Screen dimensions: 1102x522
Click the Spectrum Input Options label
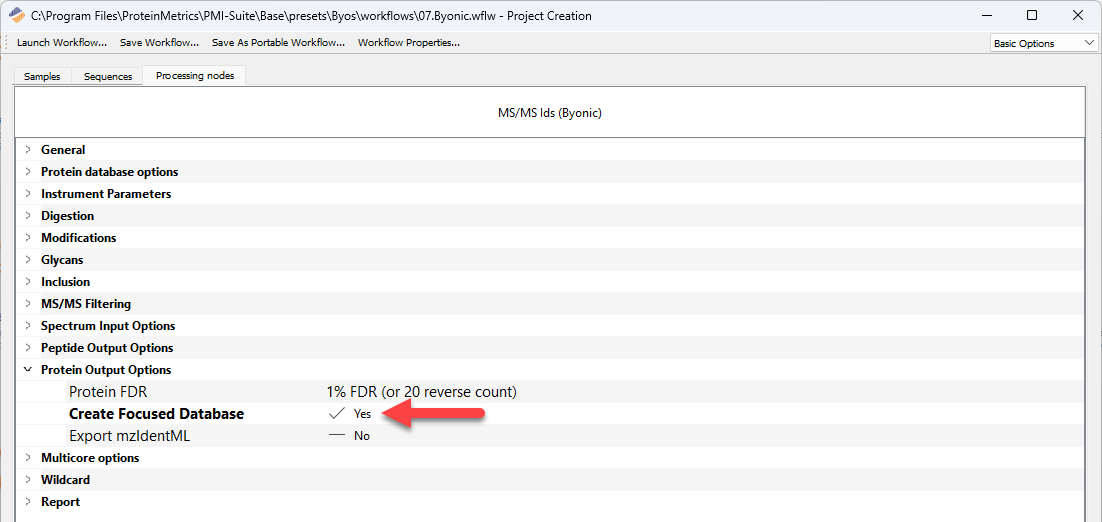pos(108,325)
